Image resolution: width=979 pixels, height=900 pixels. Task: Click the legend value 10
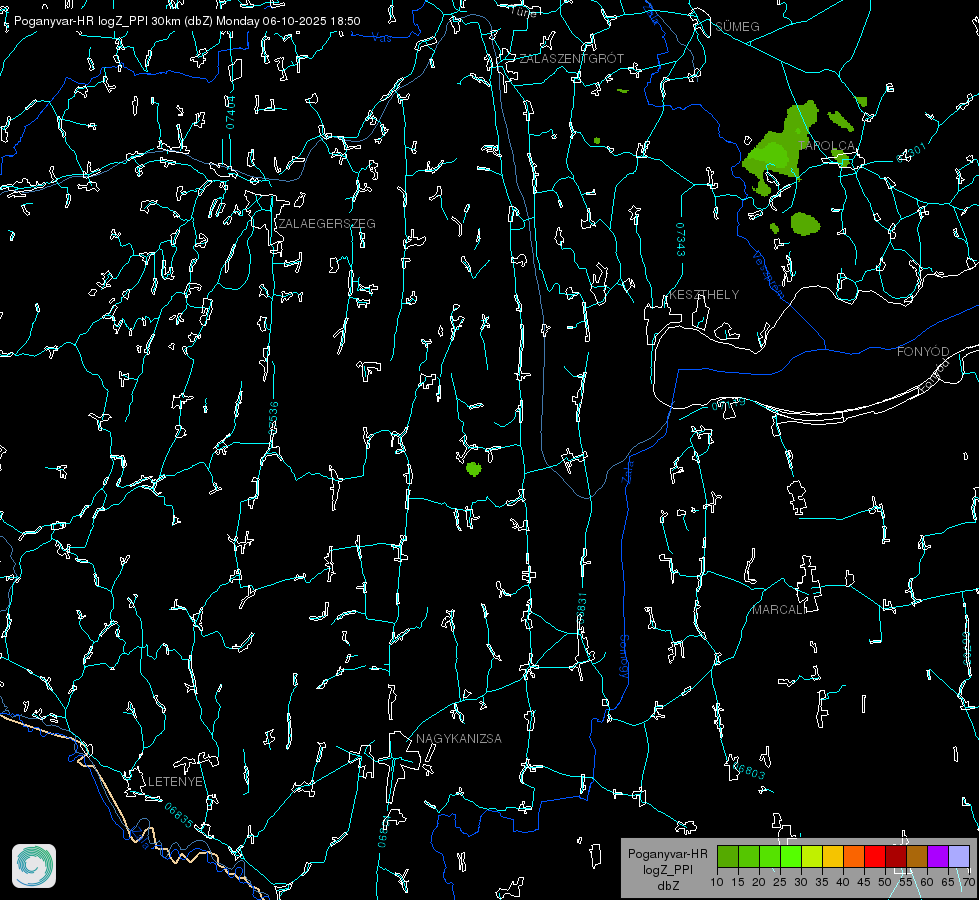(717, 882)
